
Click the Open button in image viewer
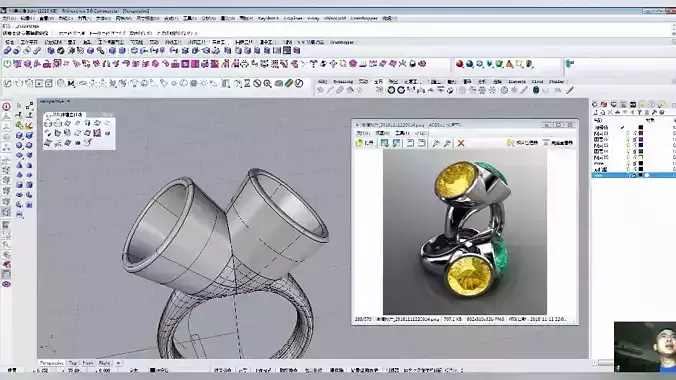(365, 143)
